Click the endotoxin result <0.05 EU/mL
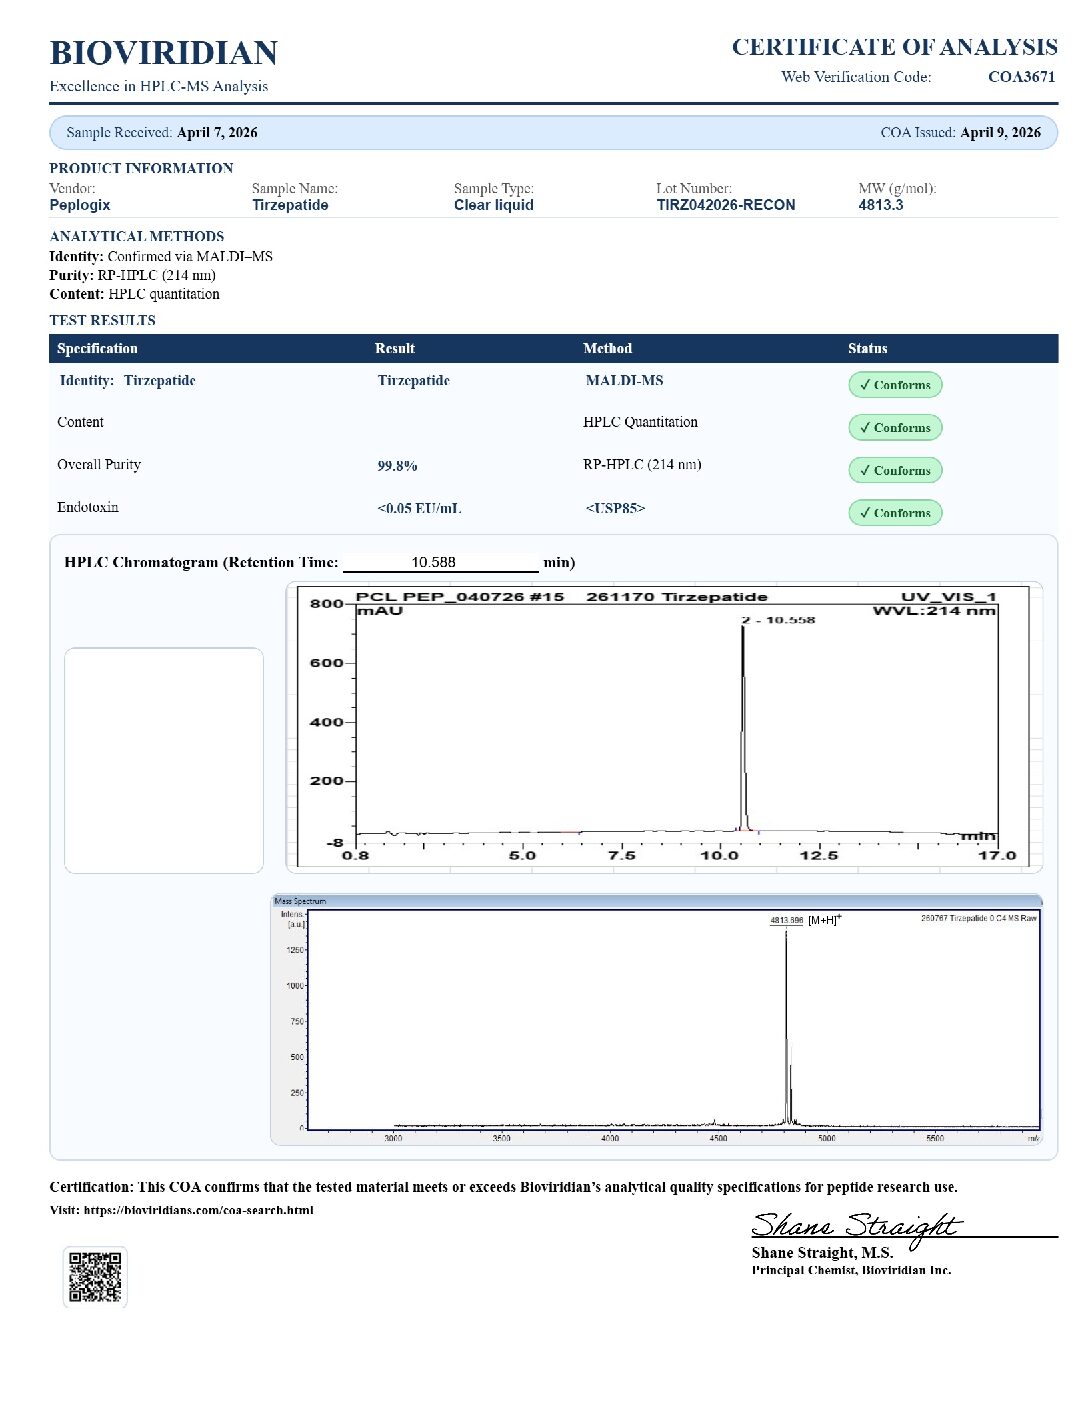Screen dimensions: 1088x1408 (419, 509)
